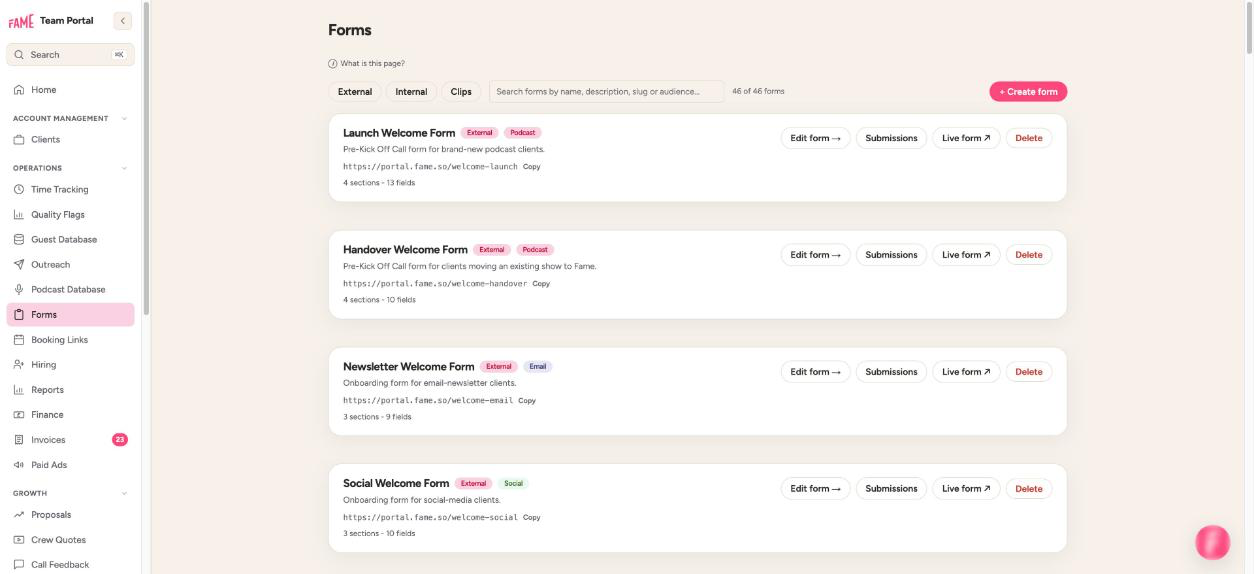The height and width of the screenshot is (574, 1254).
Task: Click the Invoices 23 notification badge
Action: point(120,440)
